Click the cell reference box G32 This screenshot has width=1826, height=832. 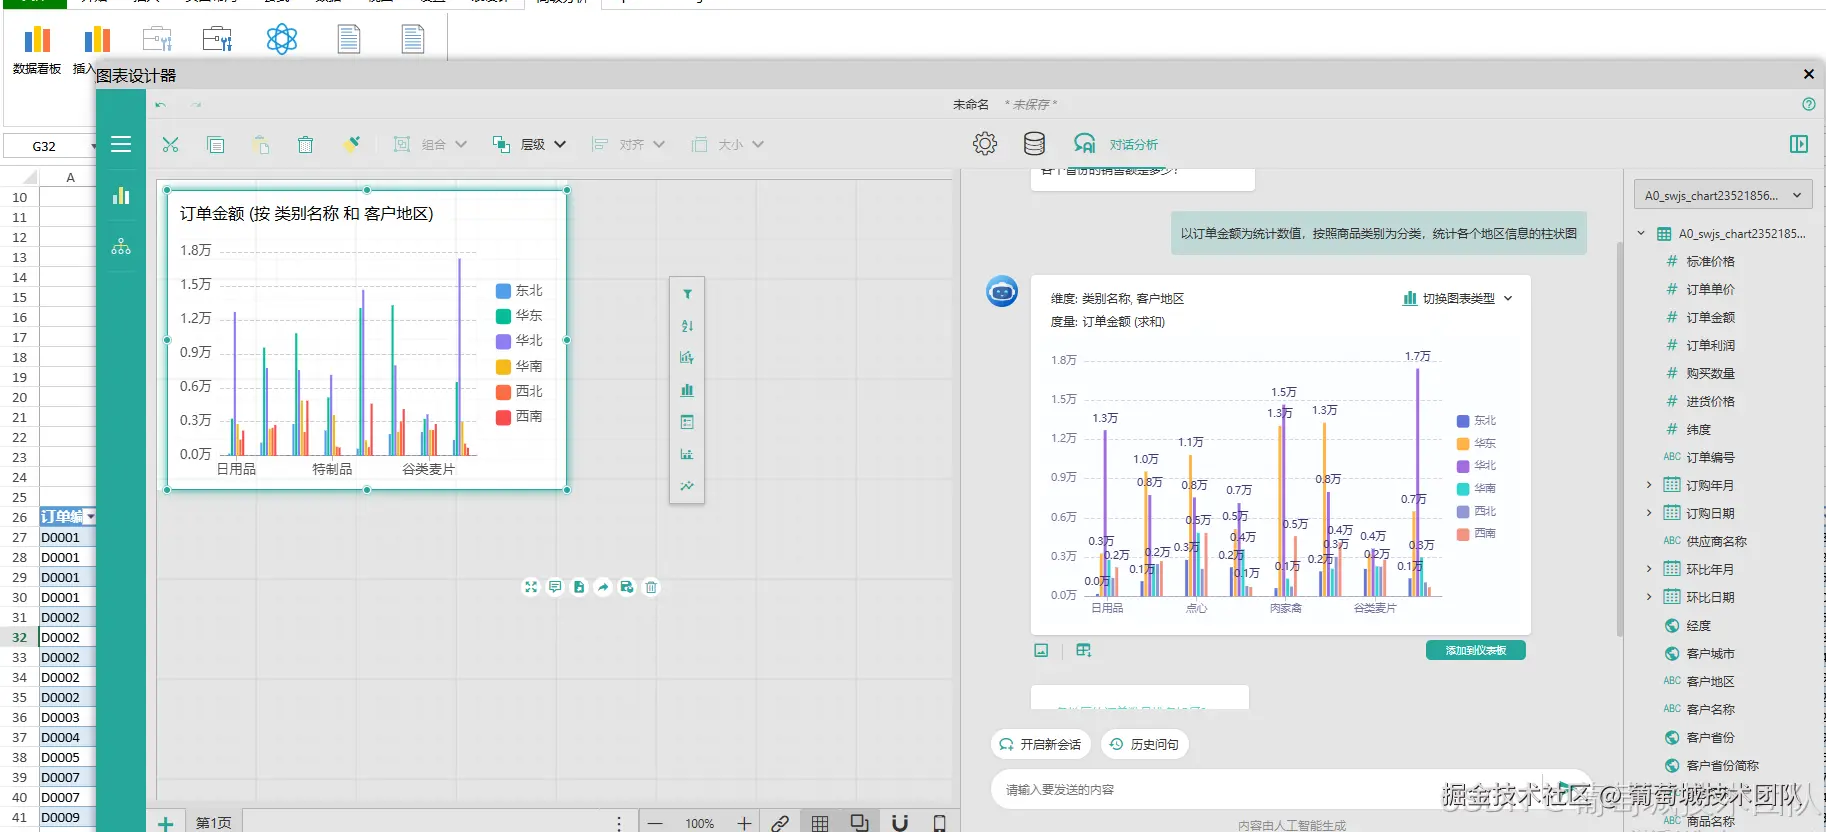(x=50, y=146)
